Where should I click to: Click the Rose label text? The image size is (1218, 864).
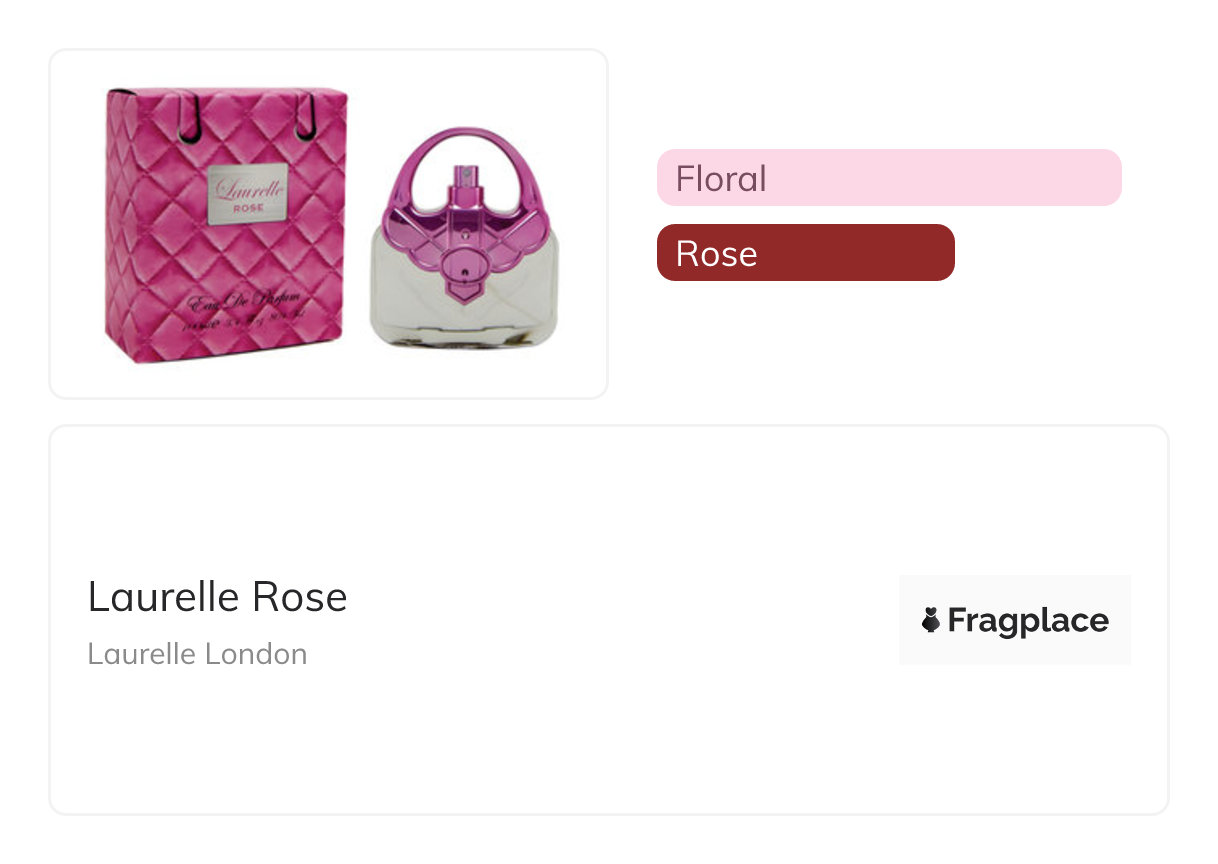click(x=716, y=254)
